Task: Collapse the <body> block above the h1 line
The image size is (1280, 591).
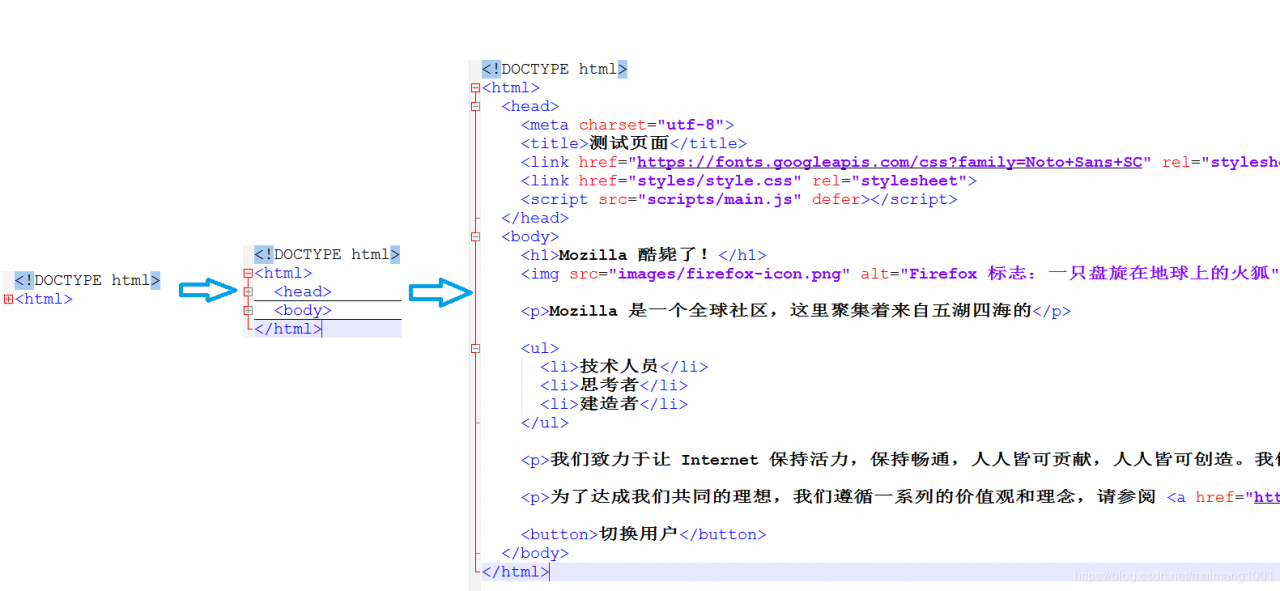Action: [x=476, y=237]
